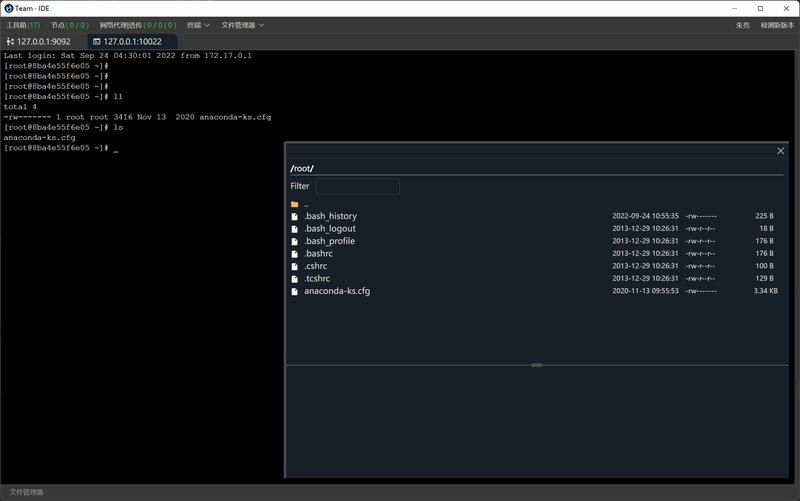Switch to the 127.0.0.1:10022 terminal tab
Viewport: 800px width, 501px height.
pyautogui.click(x=132, y=42)
